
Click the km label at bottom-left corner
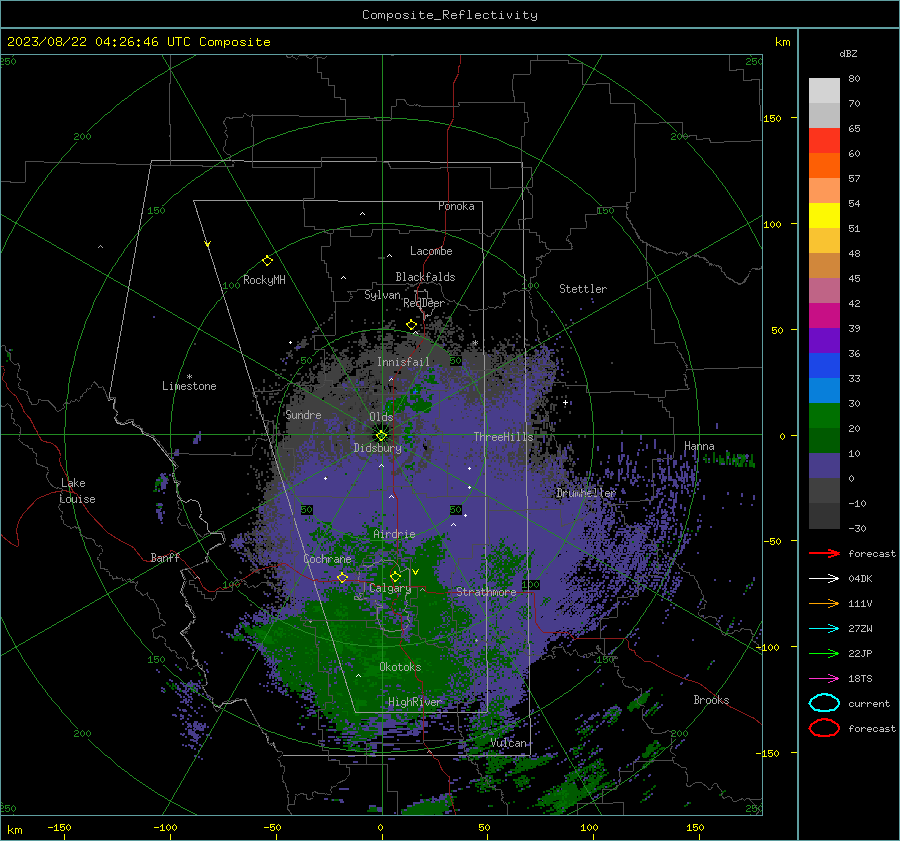(14, 830)
